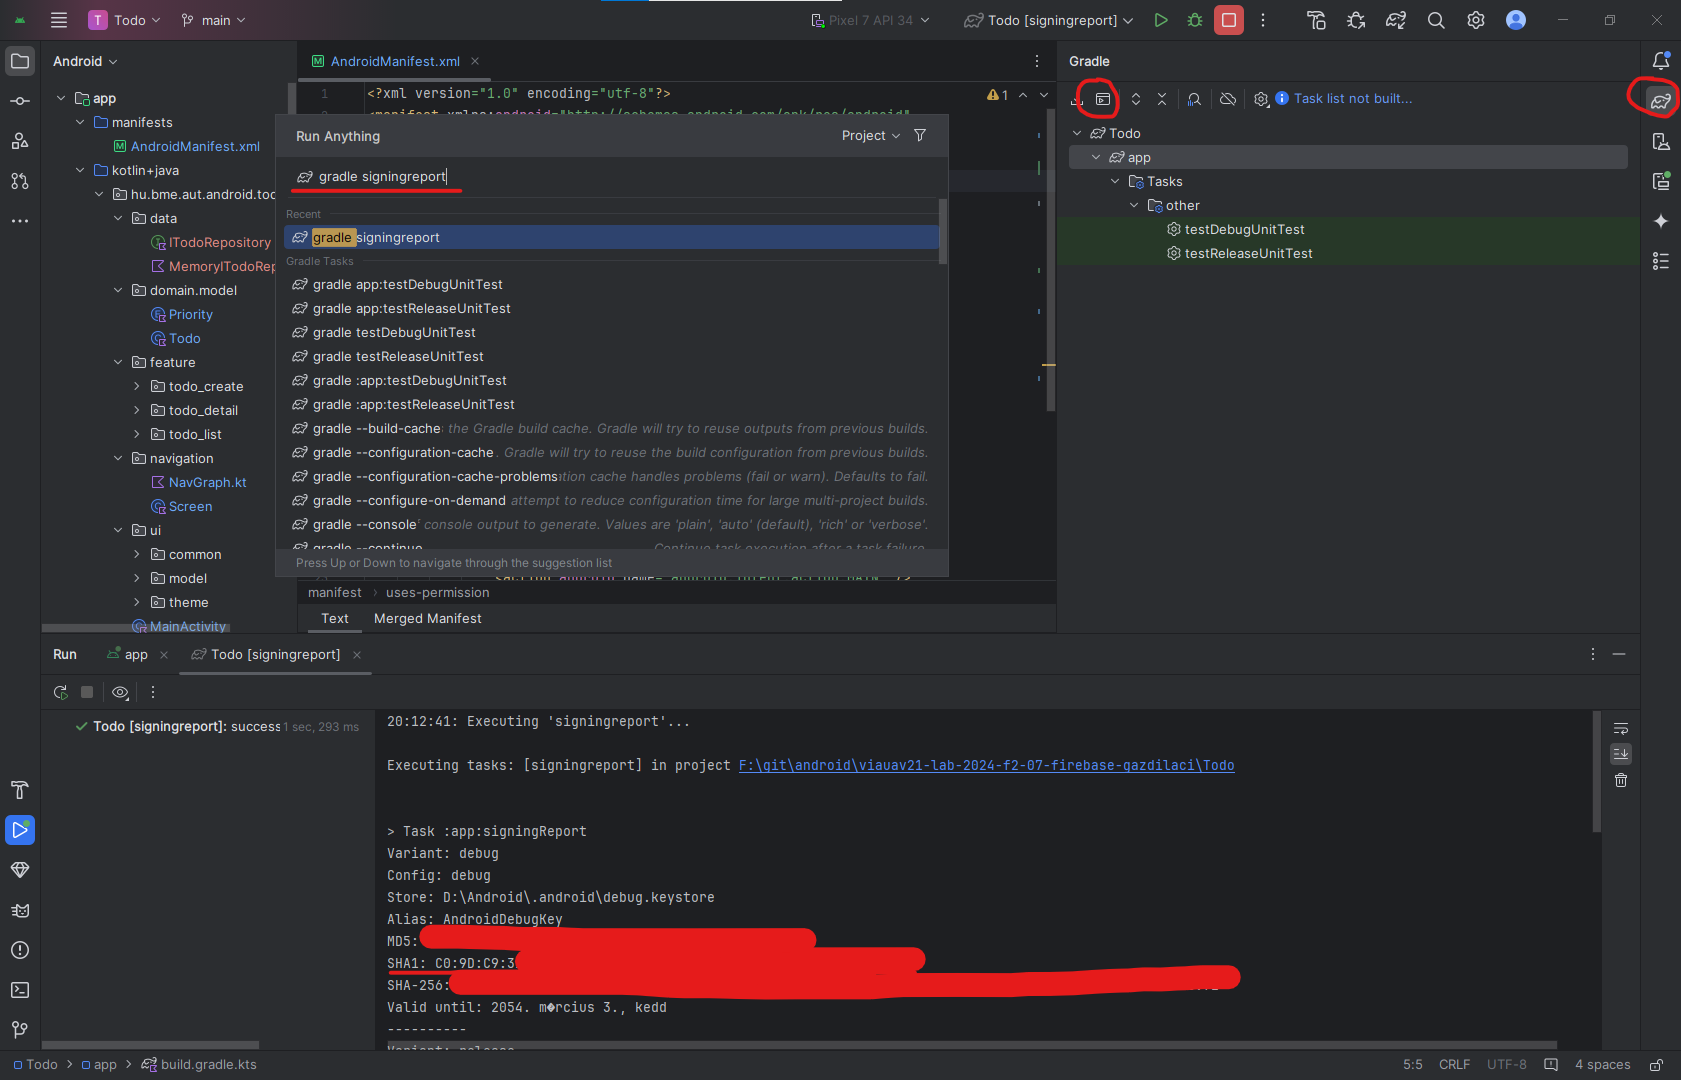
Task: Toggle read-only lock in status bar
Action: [x=1656, y=1065]
